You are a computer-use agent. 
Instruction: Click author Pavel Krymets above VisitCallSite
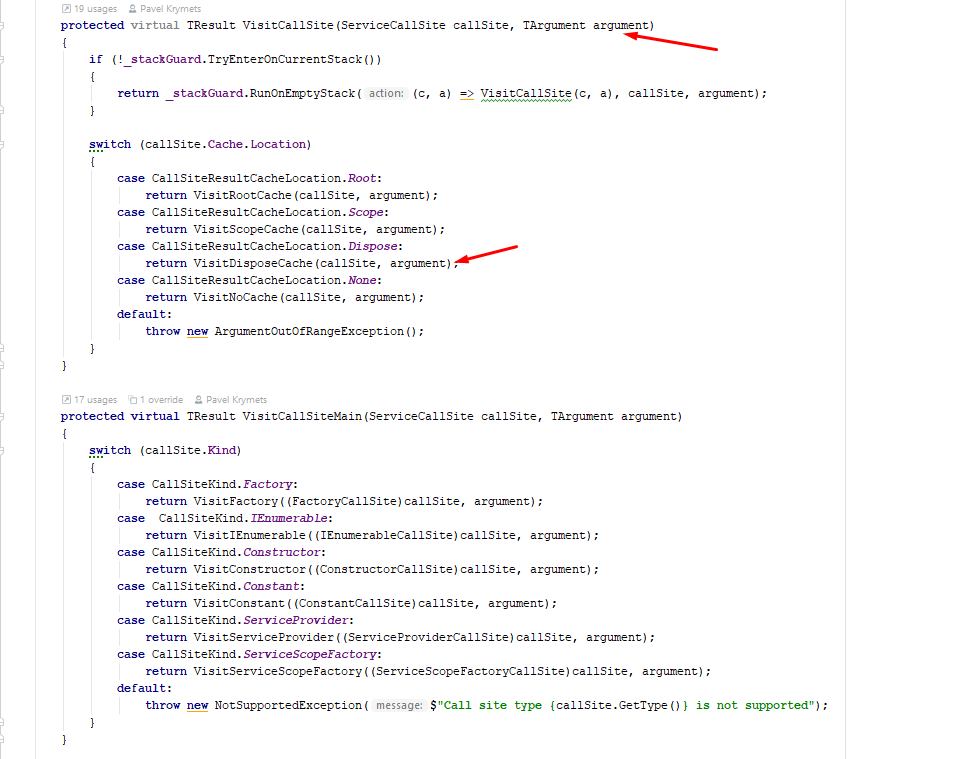click(x=170, y=9)
